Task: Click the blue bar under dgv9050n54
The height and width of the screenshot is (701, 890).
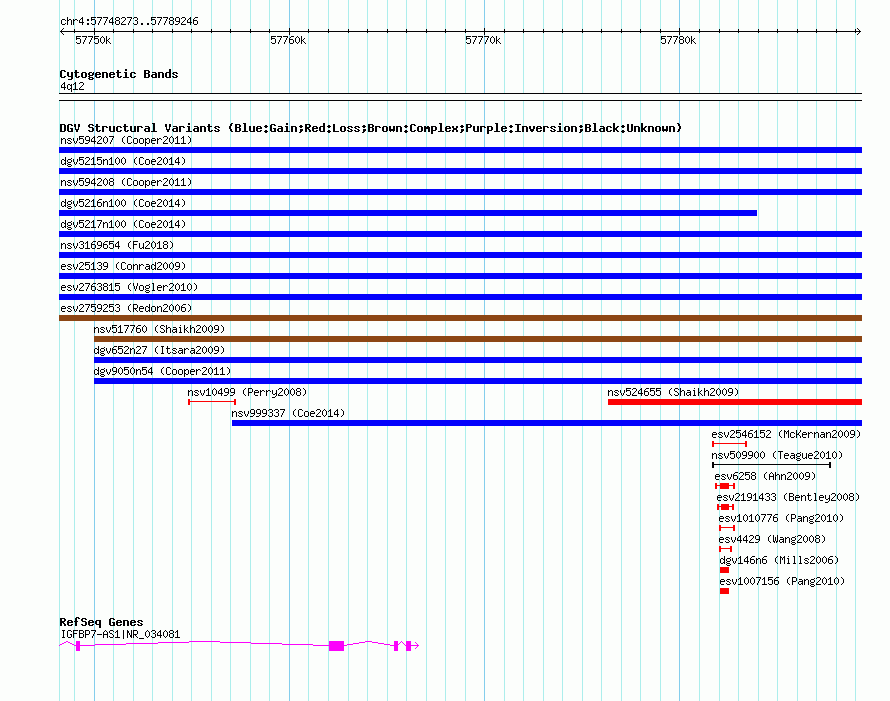Action: pyautogui.click(x=478, y=381)
